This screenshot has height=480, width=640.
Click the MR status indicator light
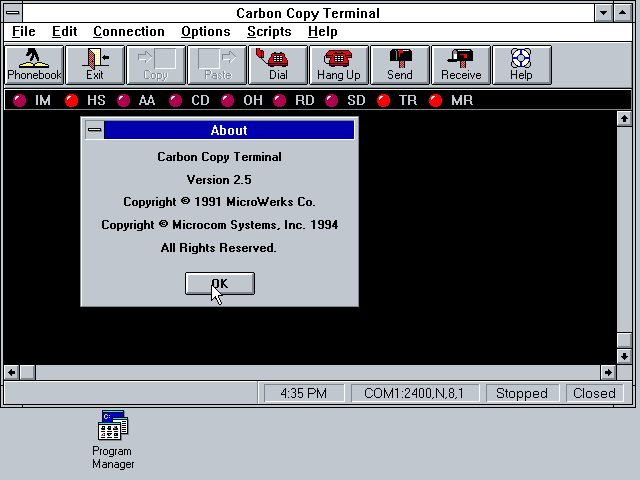coord(436,100)
